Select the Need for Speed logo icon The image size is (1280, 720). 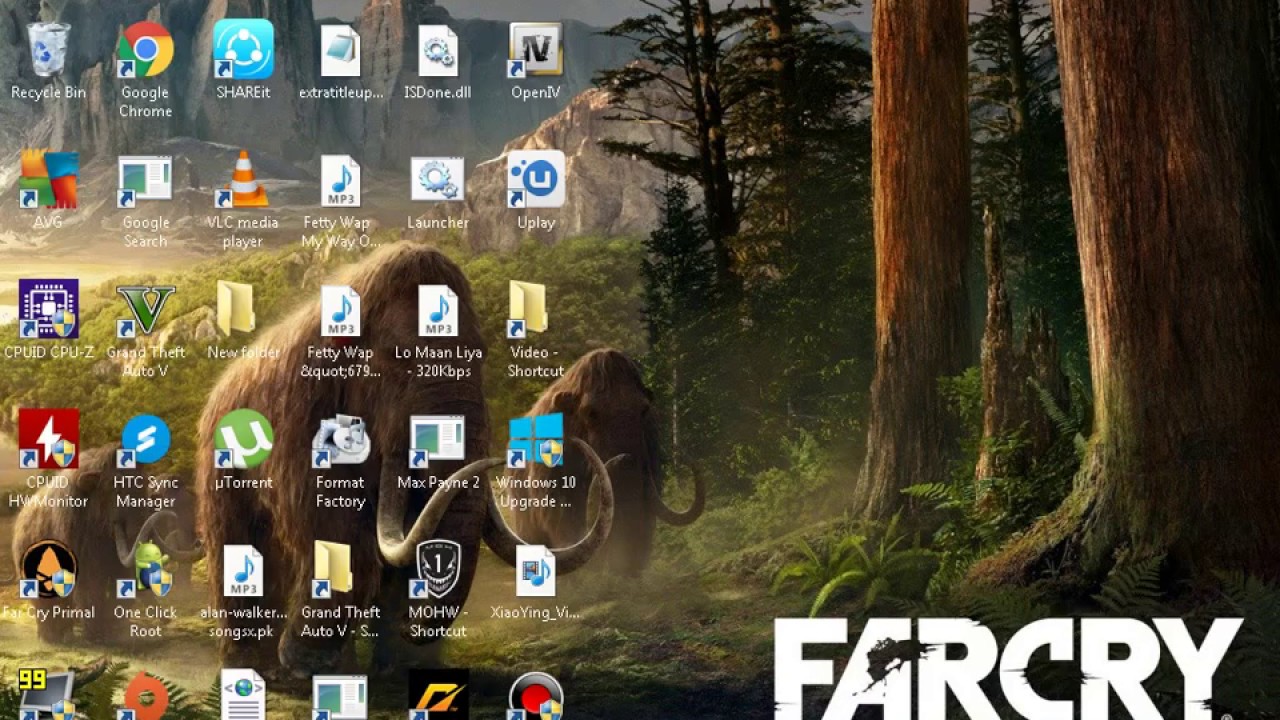[x=438, y=694]
